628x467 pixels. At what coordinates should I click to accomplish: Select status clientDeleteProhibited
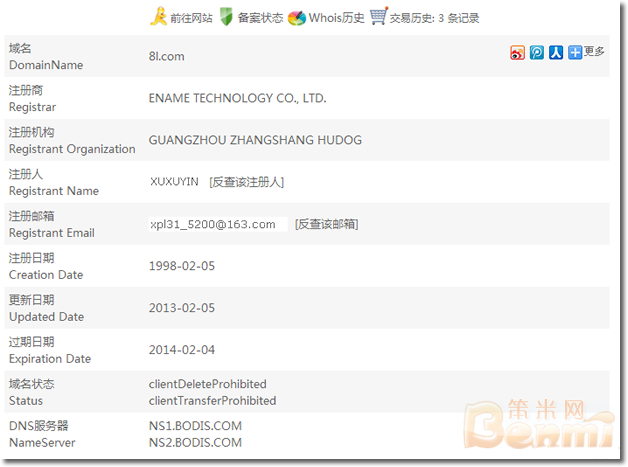(207, 384)
